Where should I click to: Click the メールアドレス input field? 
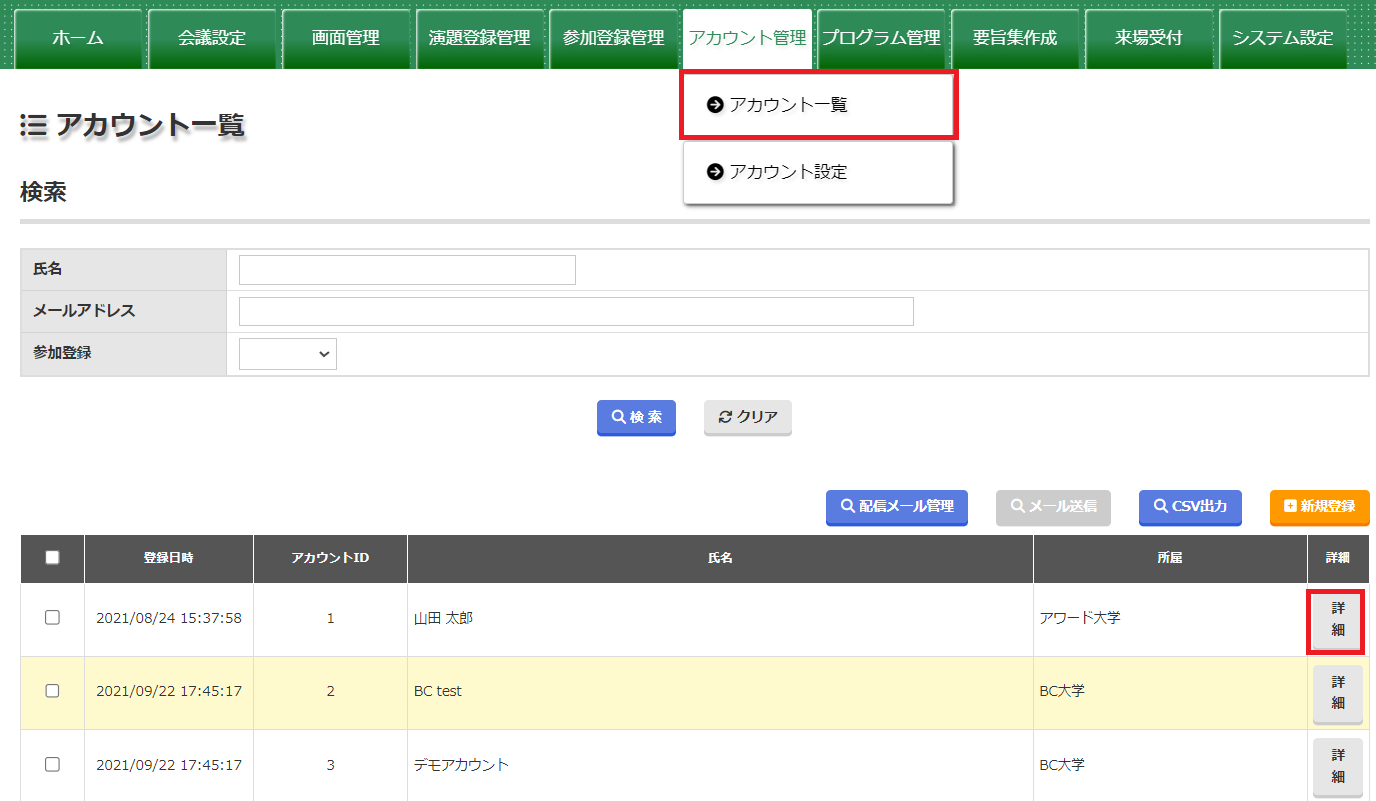tap(576, 311)
